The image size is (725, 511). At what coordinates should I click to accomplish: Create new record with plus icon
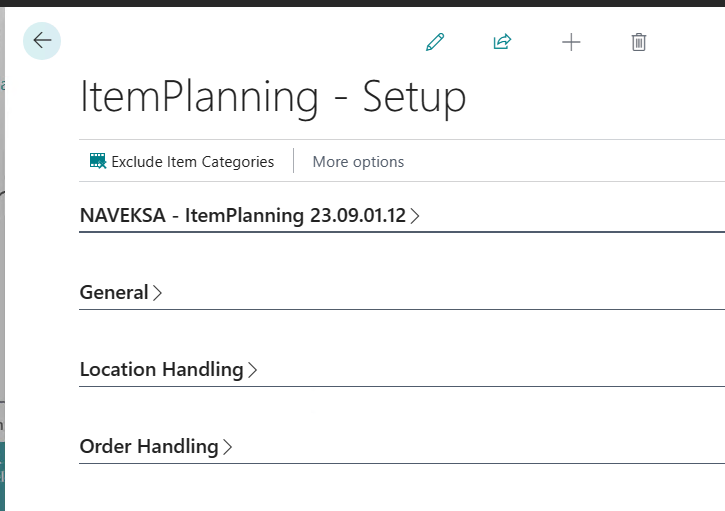pyautogui.click(x=571, y=42)
